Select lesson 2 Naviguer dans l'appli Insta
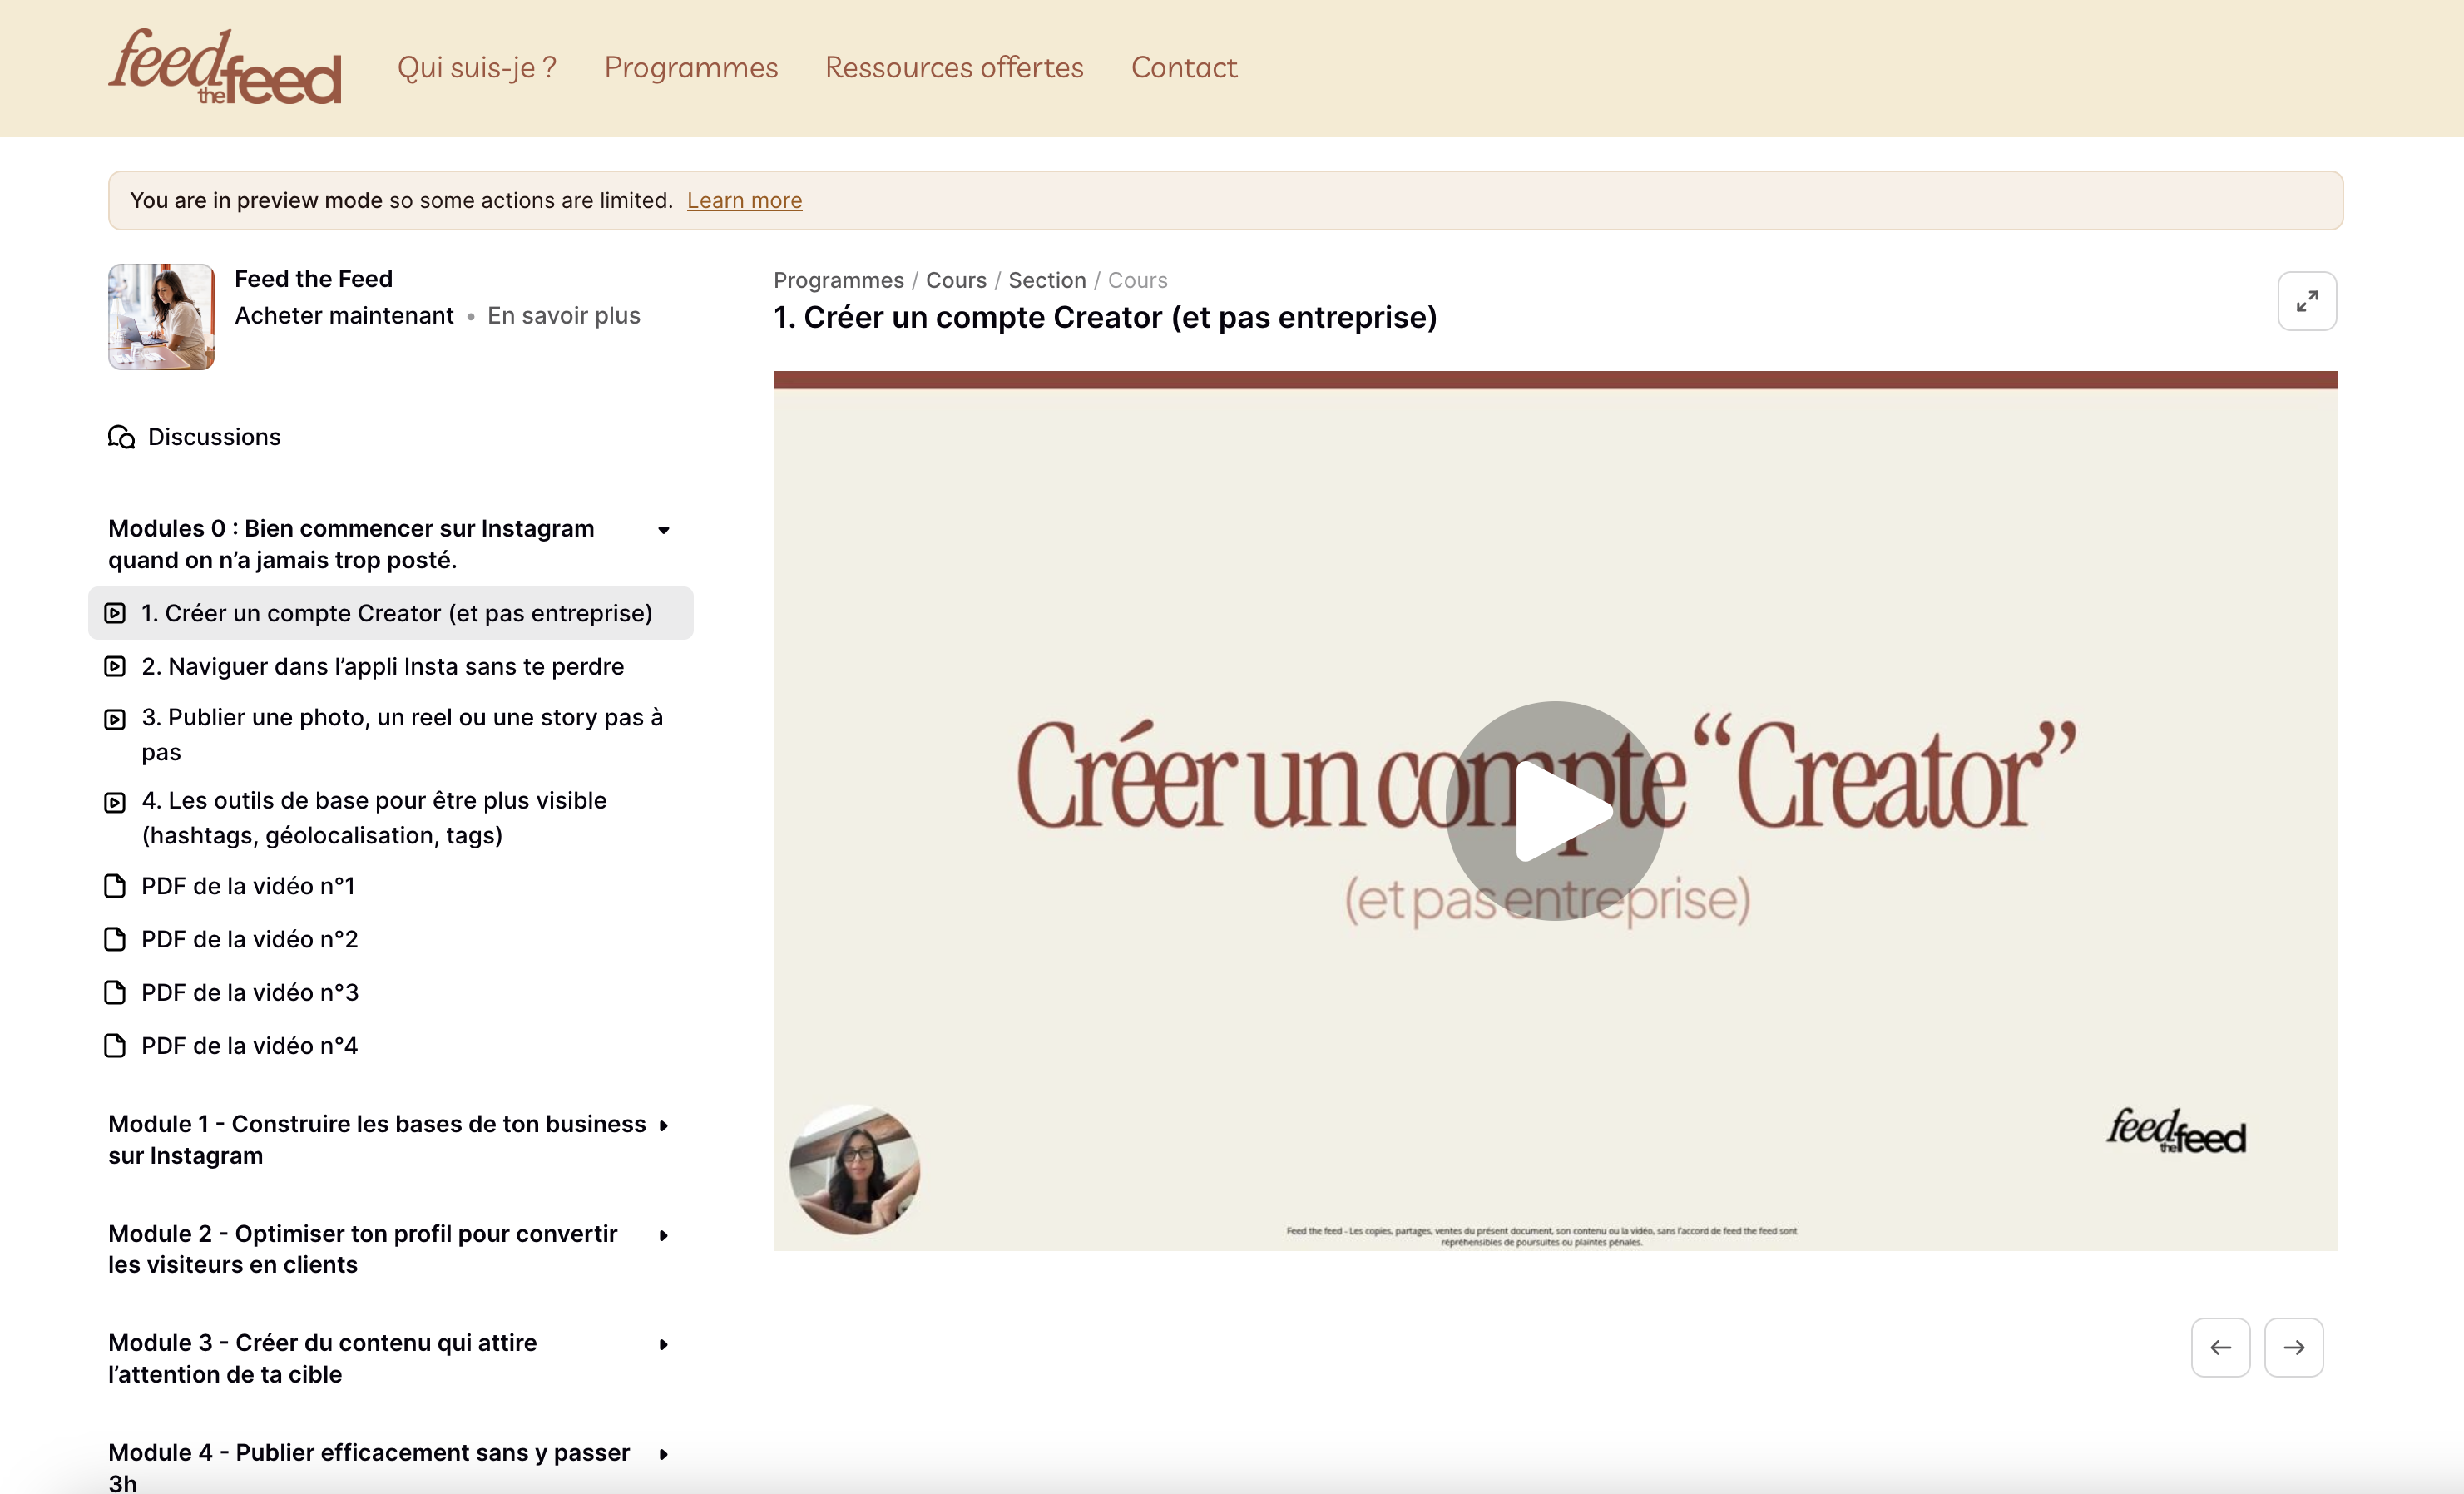The image size is (2464, 1494). (382, 666)
